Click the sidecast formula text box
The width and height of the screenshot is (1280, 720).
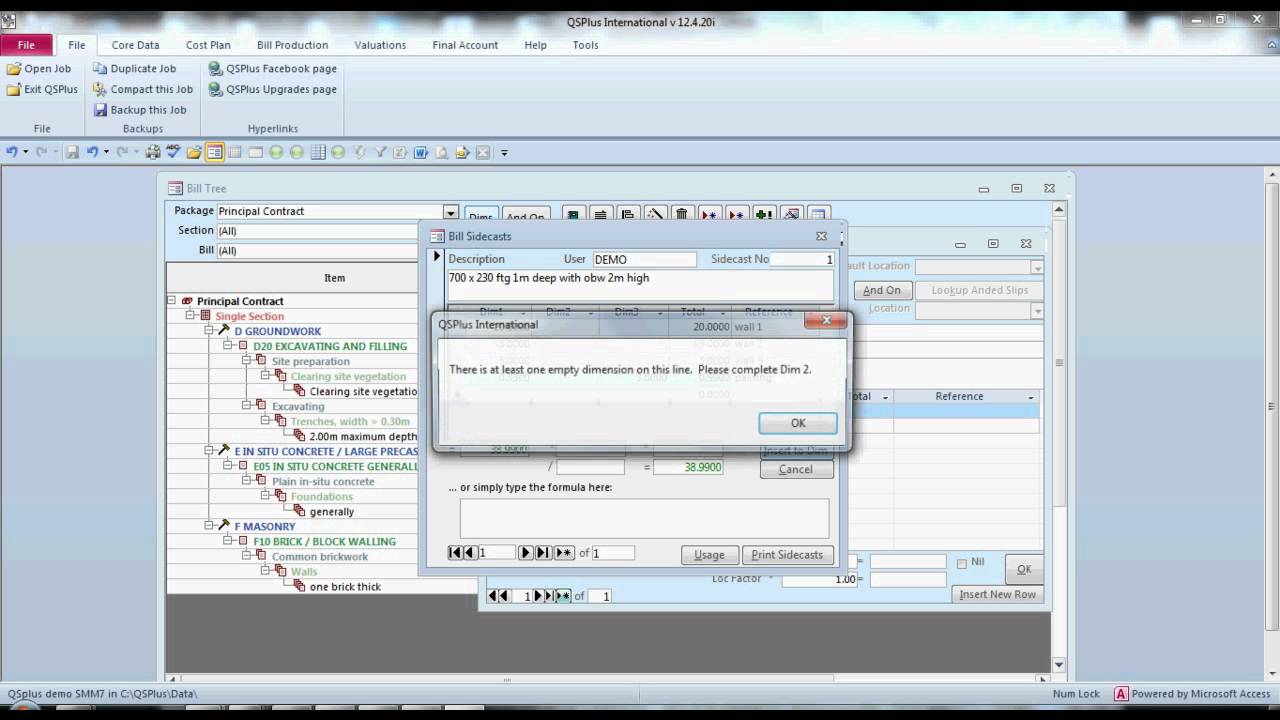coord(644,519)
